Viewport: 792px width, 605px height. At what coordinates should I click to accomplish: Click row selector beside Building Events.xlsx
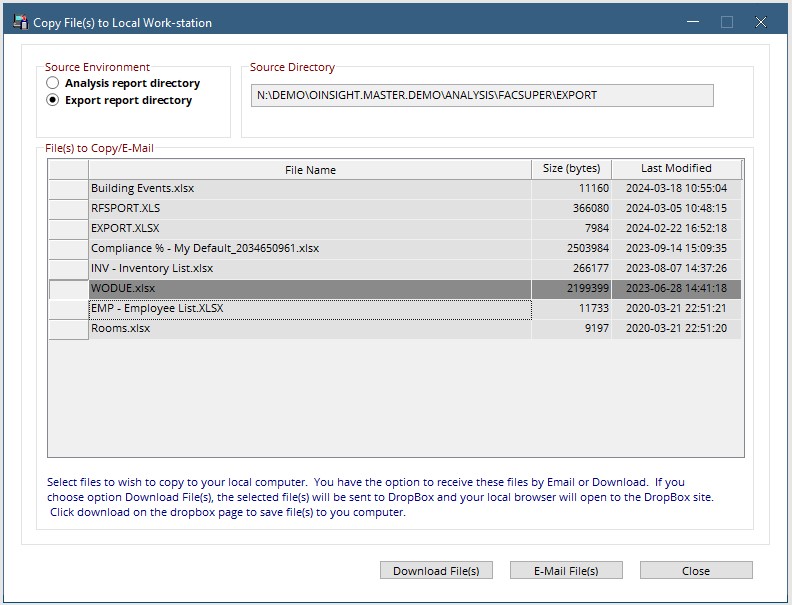pyautogui.click(x=69, y=189)
